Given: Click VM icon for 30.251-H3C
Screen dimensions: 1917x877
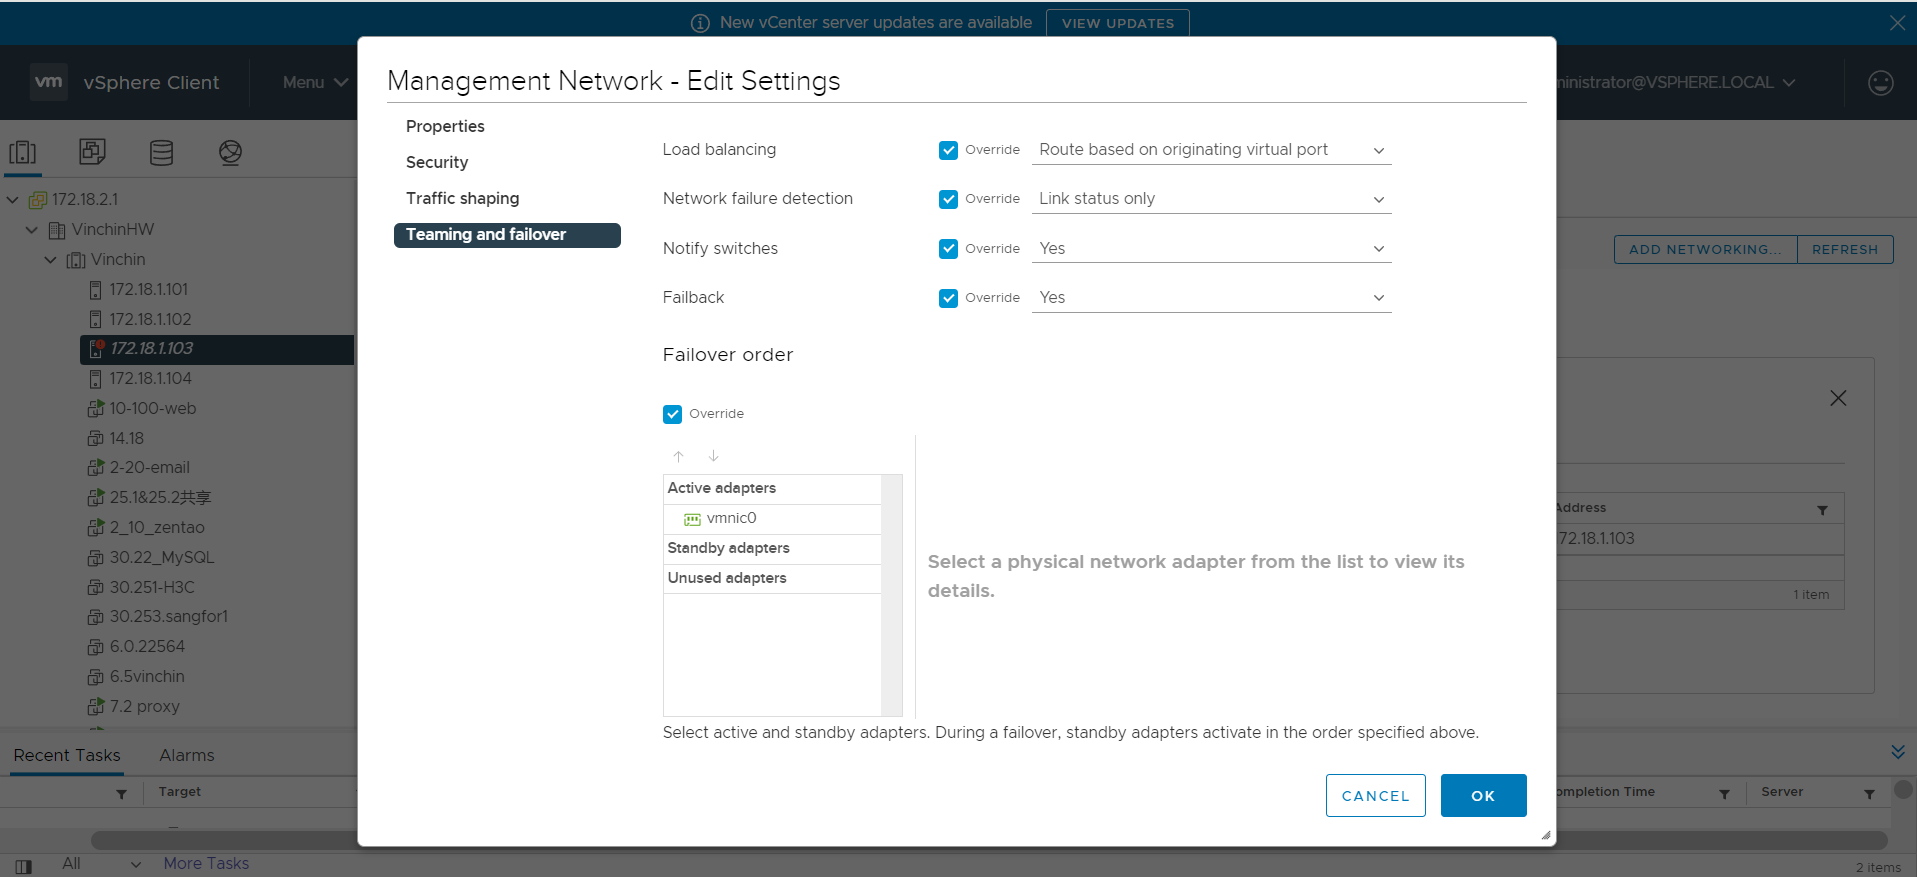Looking at the screenshot, I should point(96,587).
